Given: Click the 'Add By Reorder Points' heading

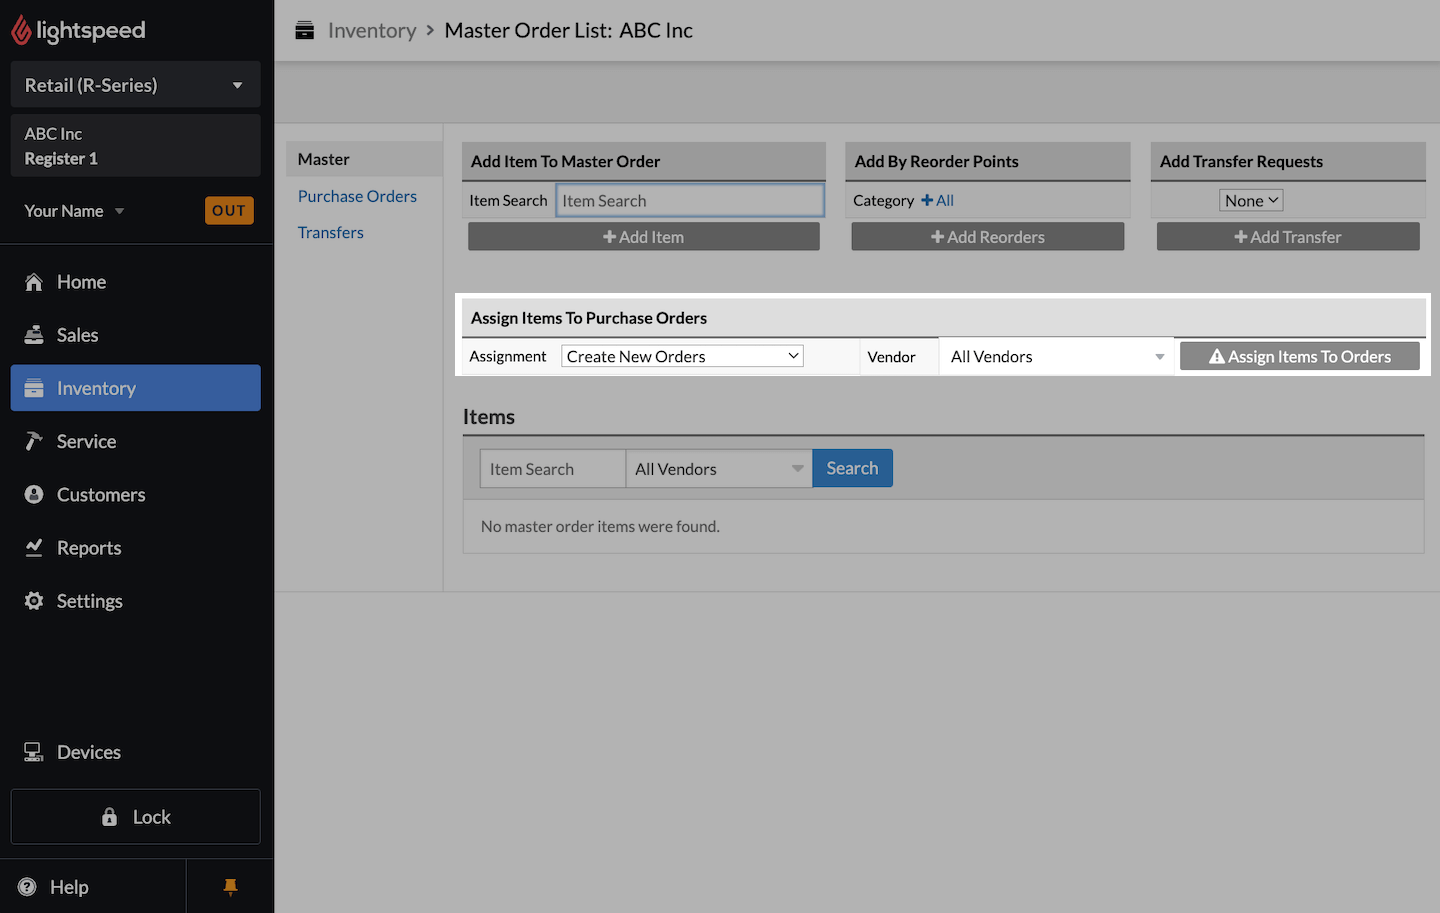Looking at the screenshot, I should (937, 162).
